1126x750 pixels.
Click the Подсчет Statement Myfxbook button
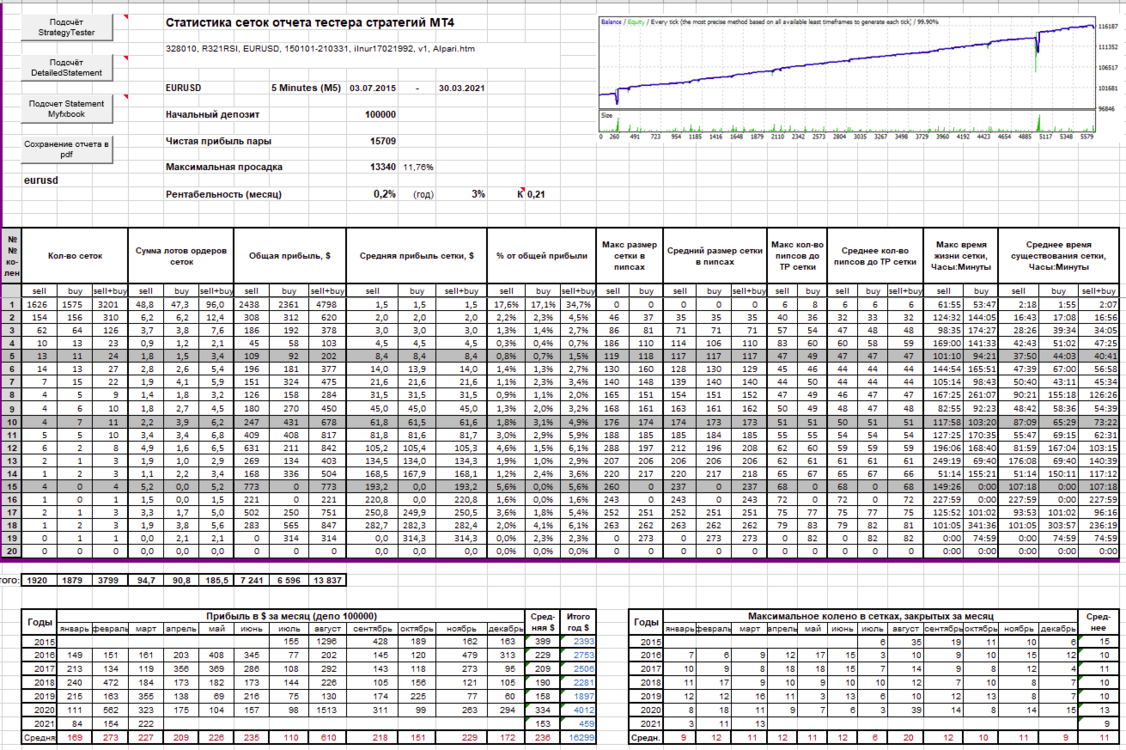(x=66, y=108)
